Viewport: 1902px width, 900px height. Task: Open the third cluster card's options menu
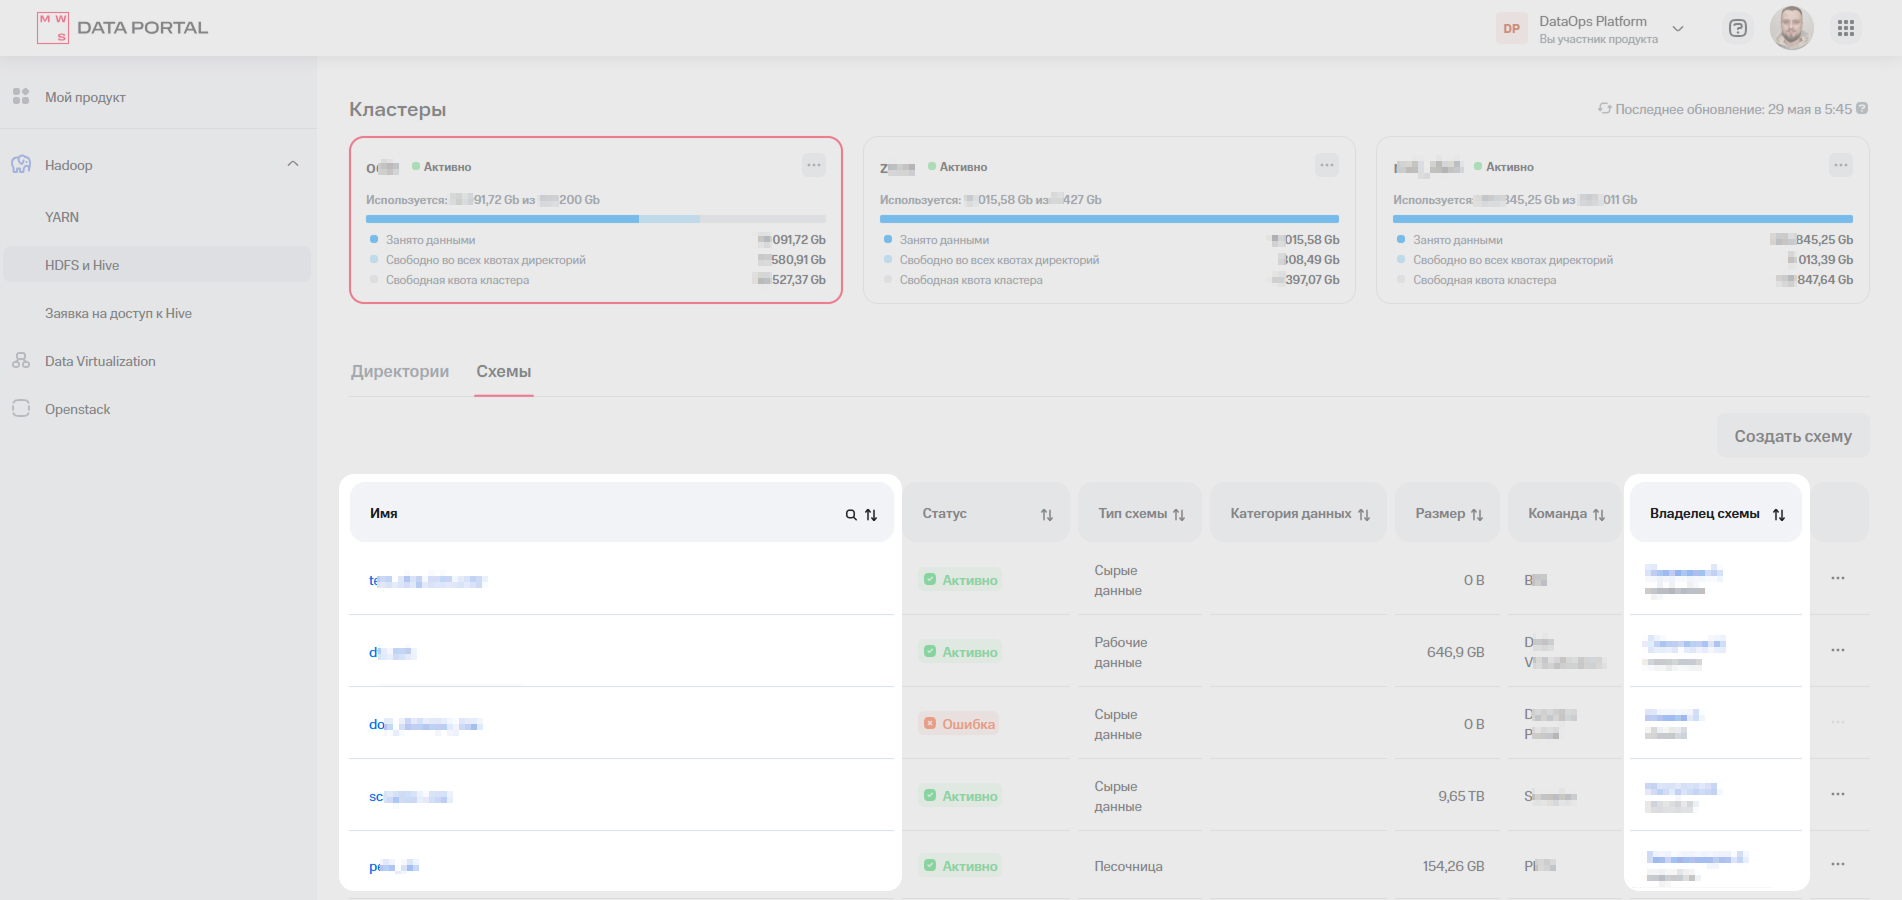click(x=1841, y=165)
